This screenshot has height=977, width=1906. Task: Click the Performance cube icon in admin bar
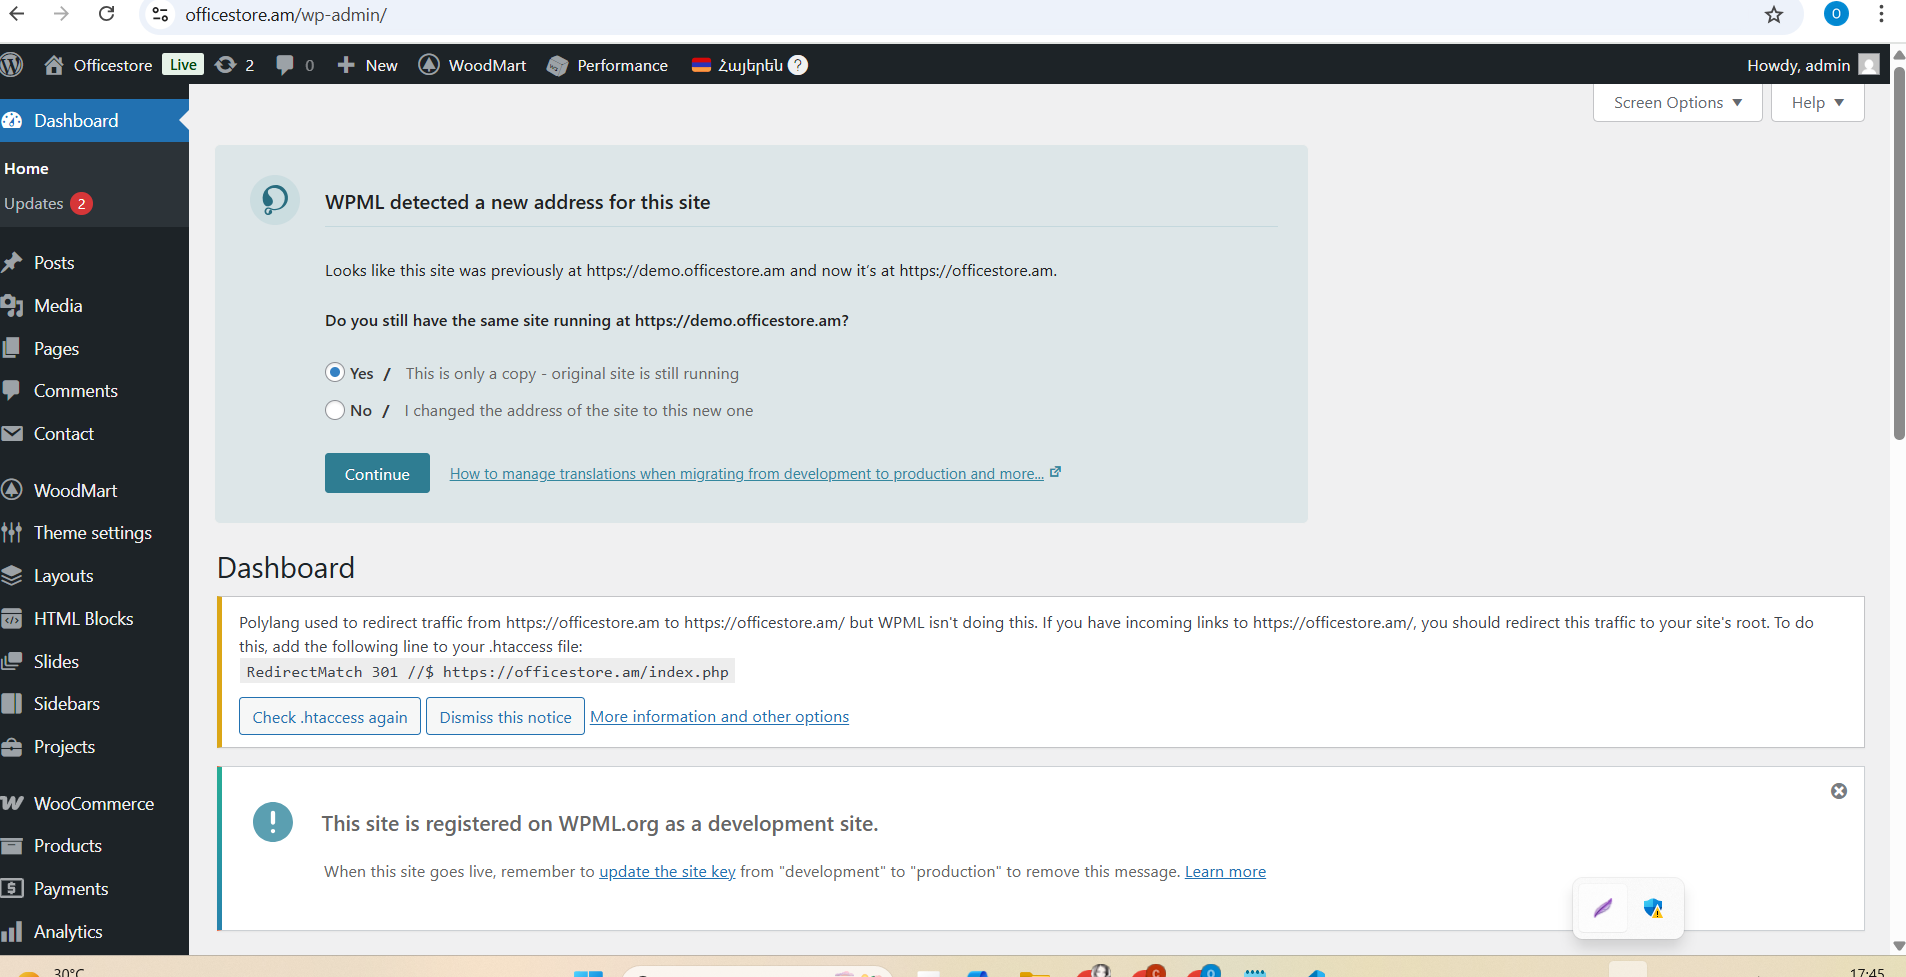click(x=558, y=65)
